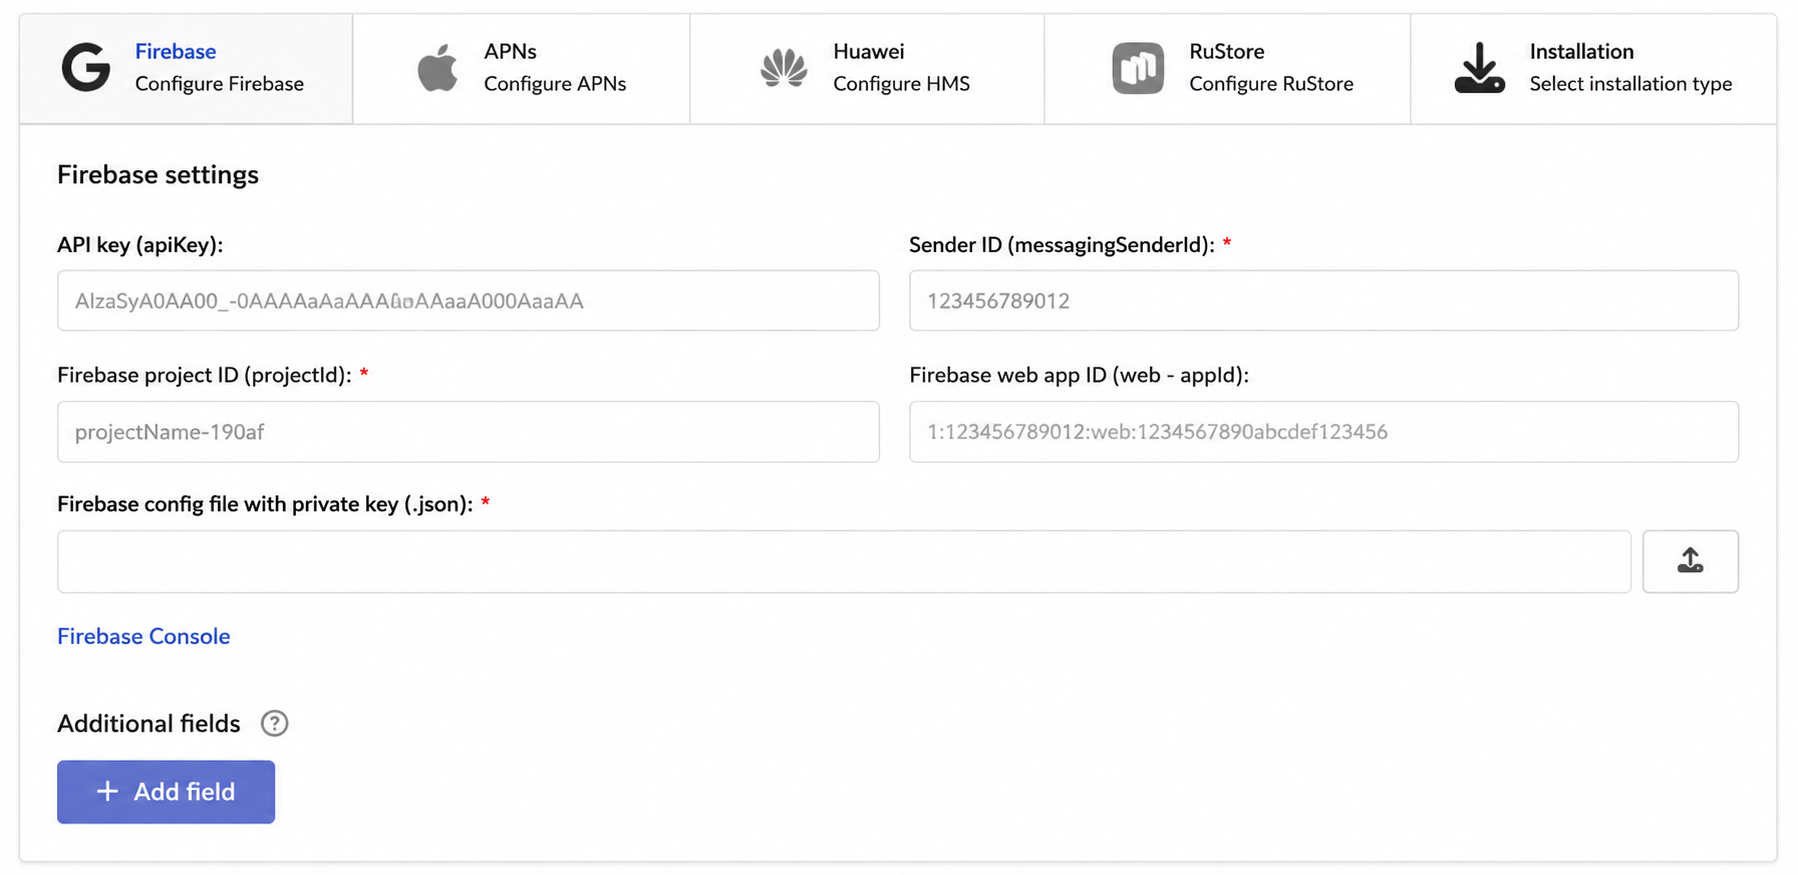Click the Huawei logo icon
This screenshot has width=1798, height=875.
pyautogui.click(x=783, y=68)
